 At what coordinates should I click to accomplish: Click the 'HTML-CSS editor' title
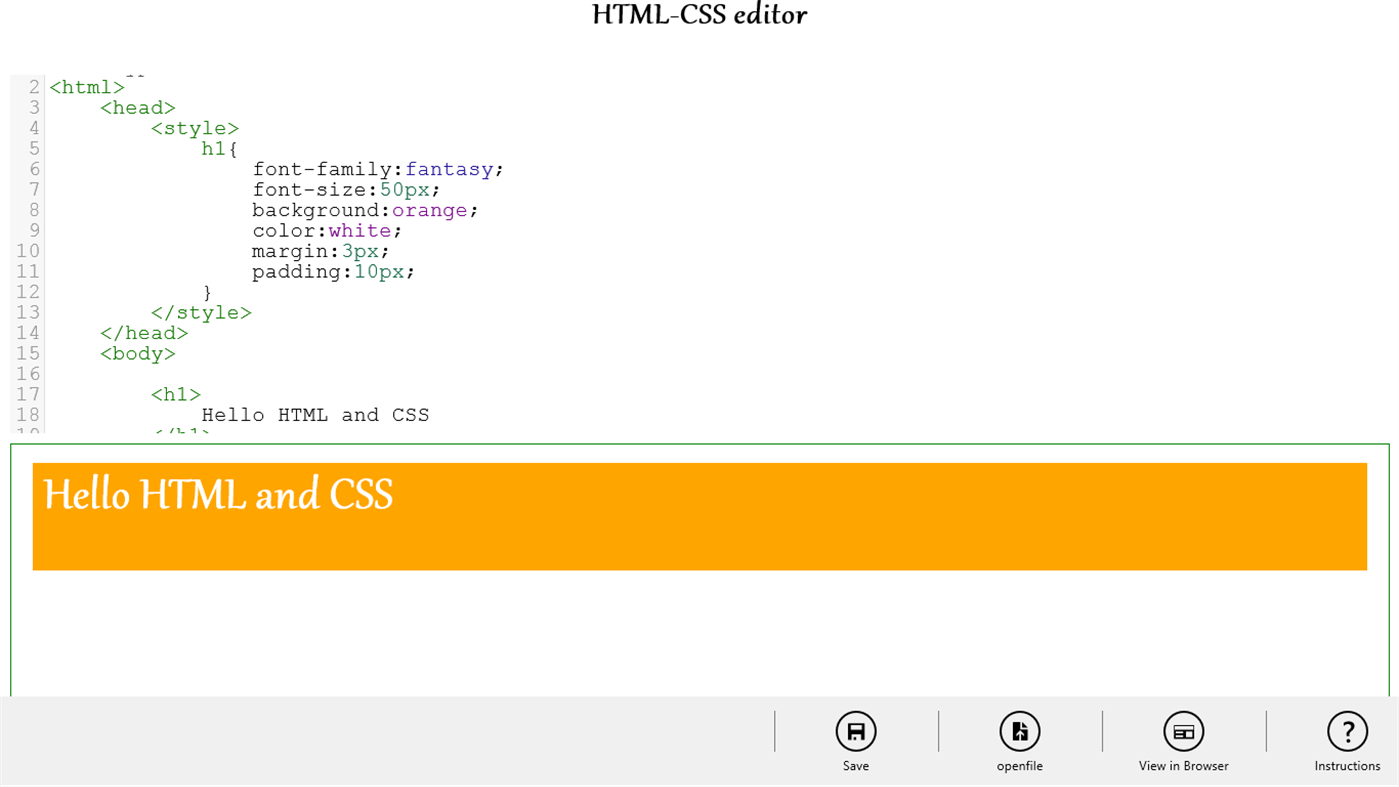coord(699,15)
